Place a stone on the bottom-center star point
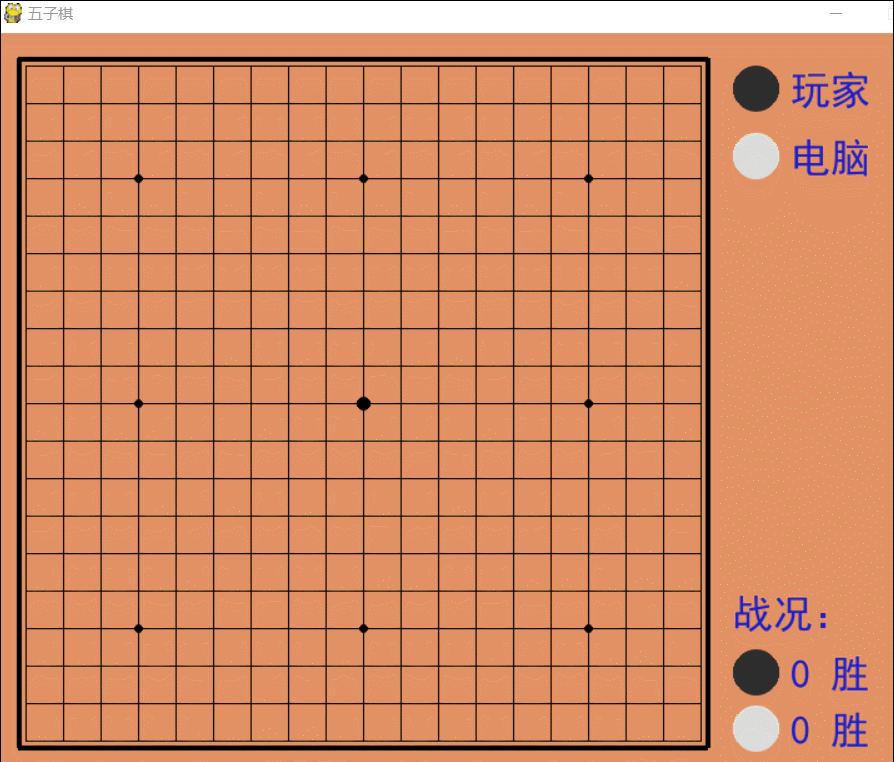Viewport: 894px width, 762px height. 363,628
